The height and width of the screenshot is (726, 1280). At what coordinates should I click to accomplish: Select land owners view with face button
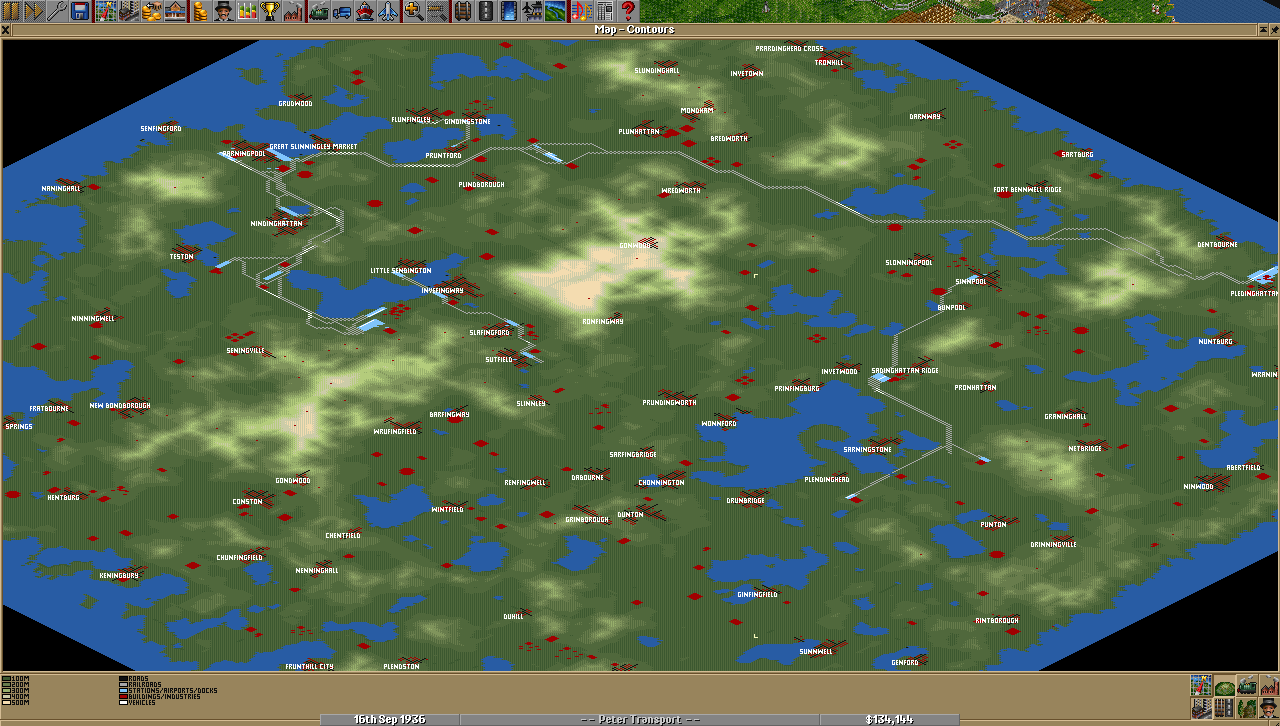[x=1269, y=708]
